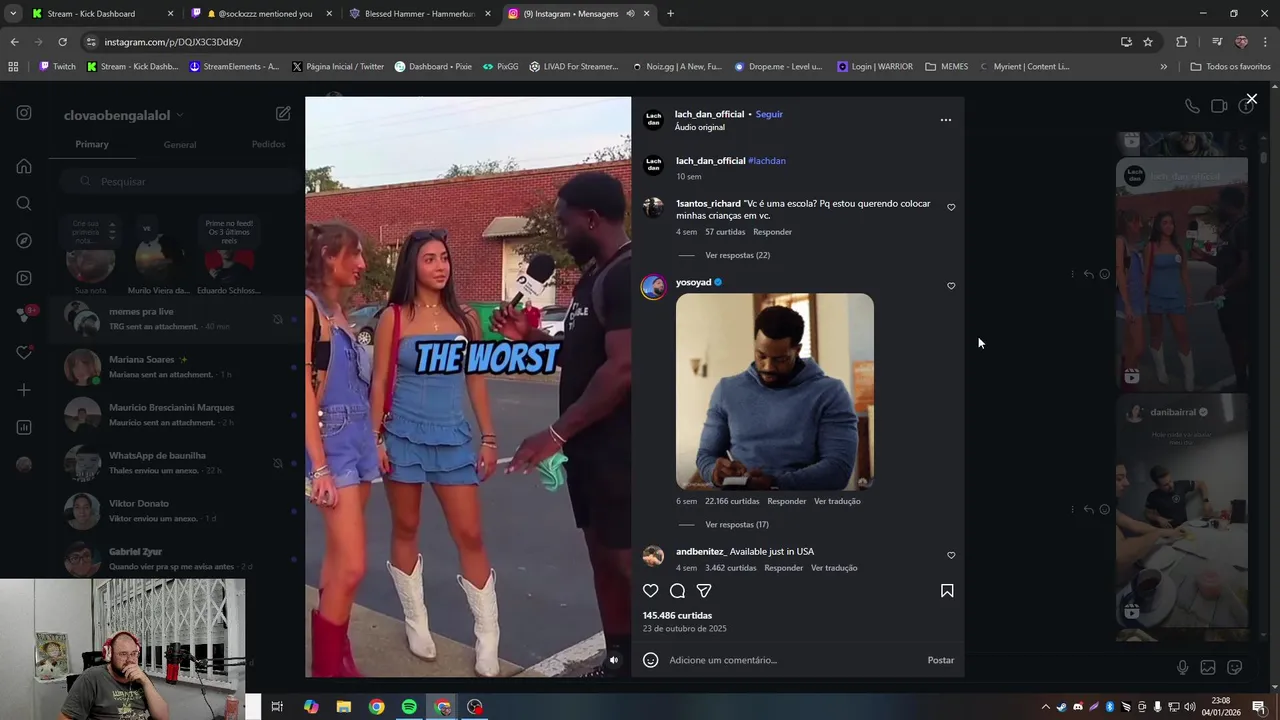Click Postar to submit comment
This screenshot has width=1280, height=720.
pyautogui.click(x=941, y=660)
